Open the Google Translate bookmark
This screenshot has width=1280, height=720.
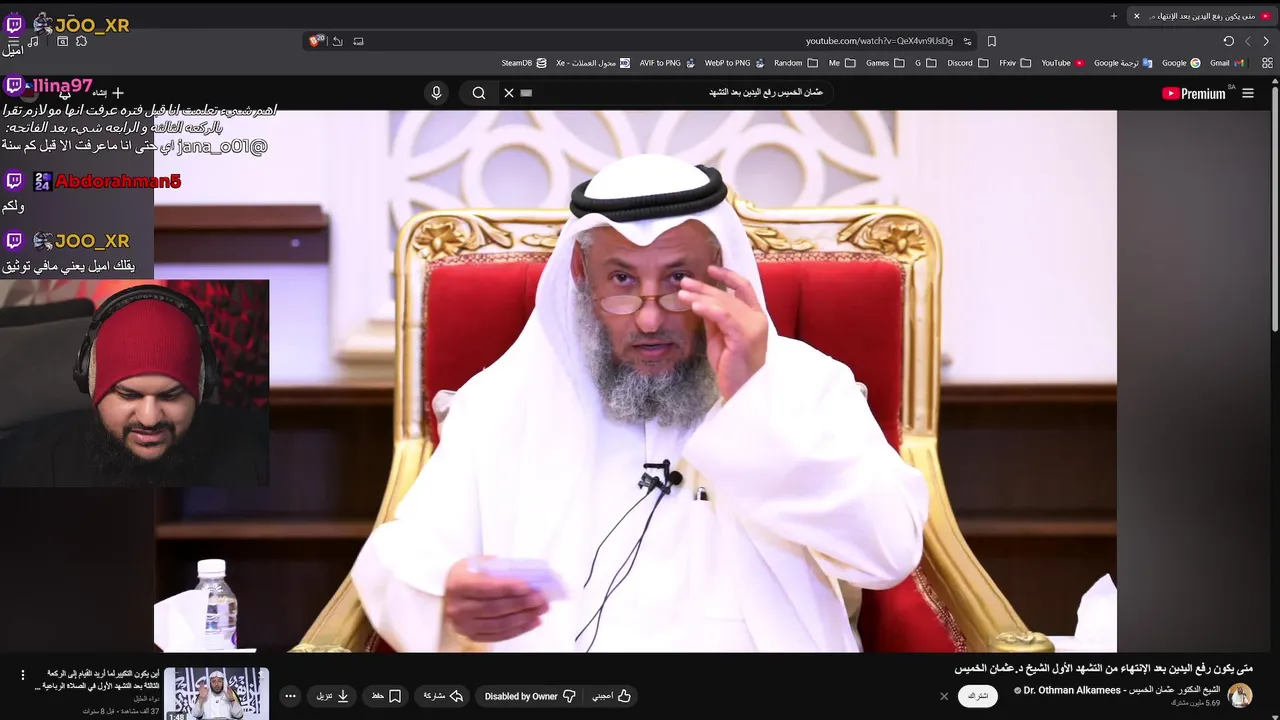pos(1123,63)
